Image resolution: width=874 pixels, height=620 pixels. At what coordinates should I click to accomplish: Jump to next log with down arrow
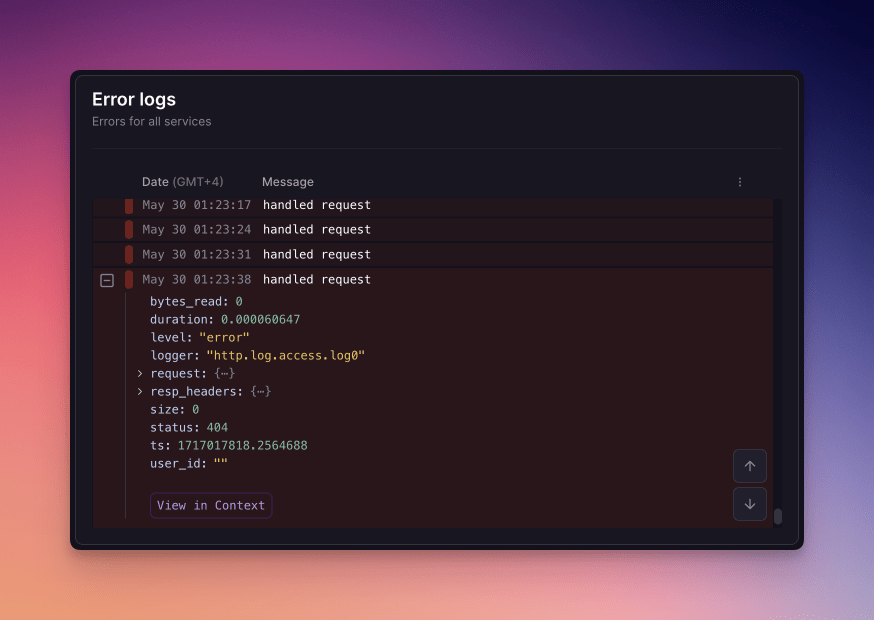(750, 504)
